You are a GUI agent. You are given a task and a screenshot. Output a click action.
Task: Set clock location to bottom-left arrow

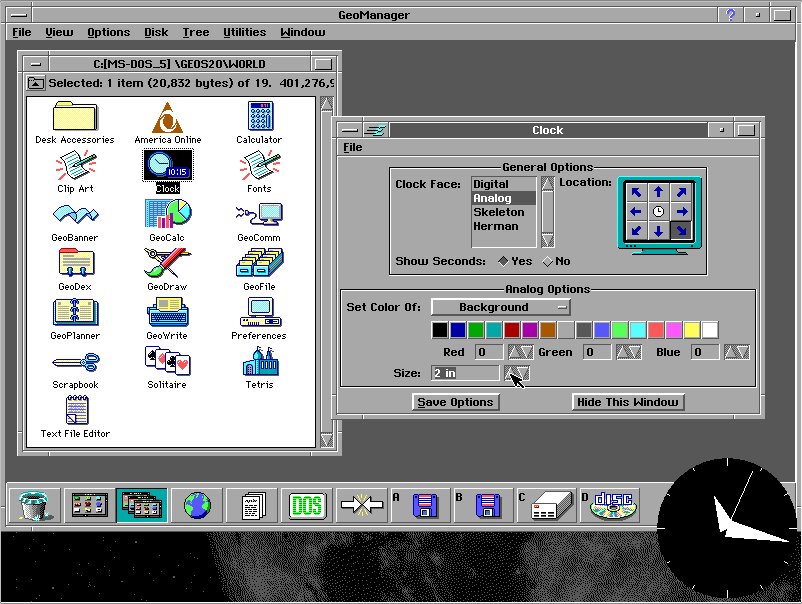636,231
